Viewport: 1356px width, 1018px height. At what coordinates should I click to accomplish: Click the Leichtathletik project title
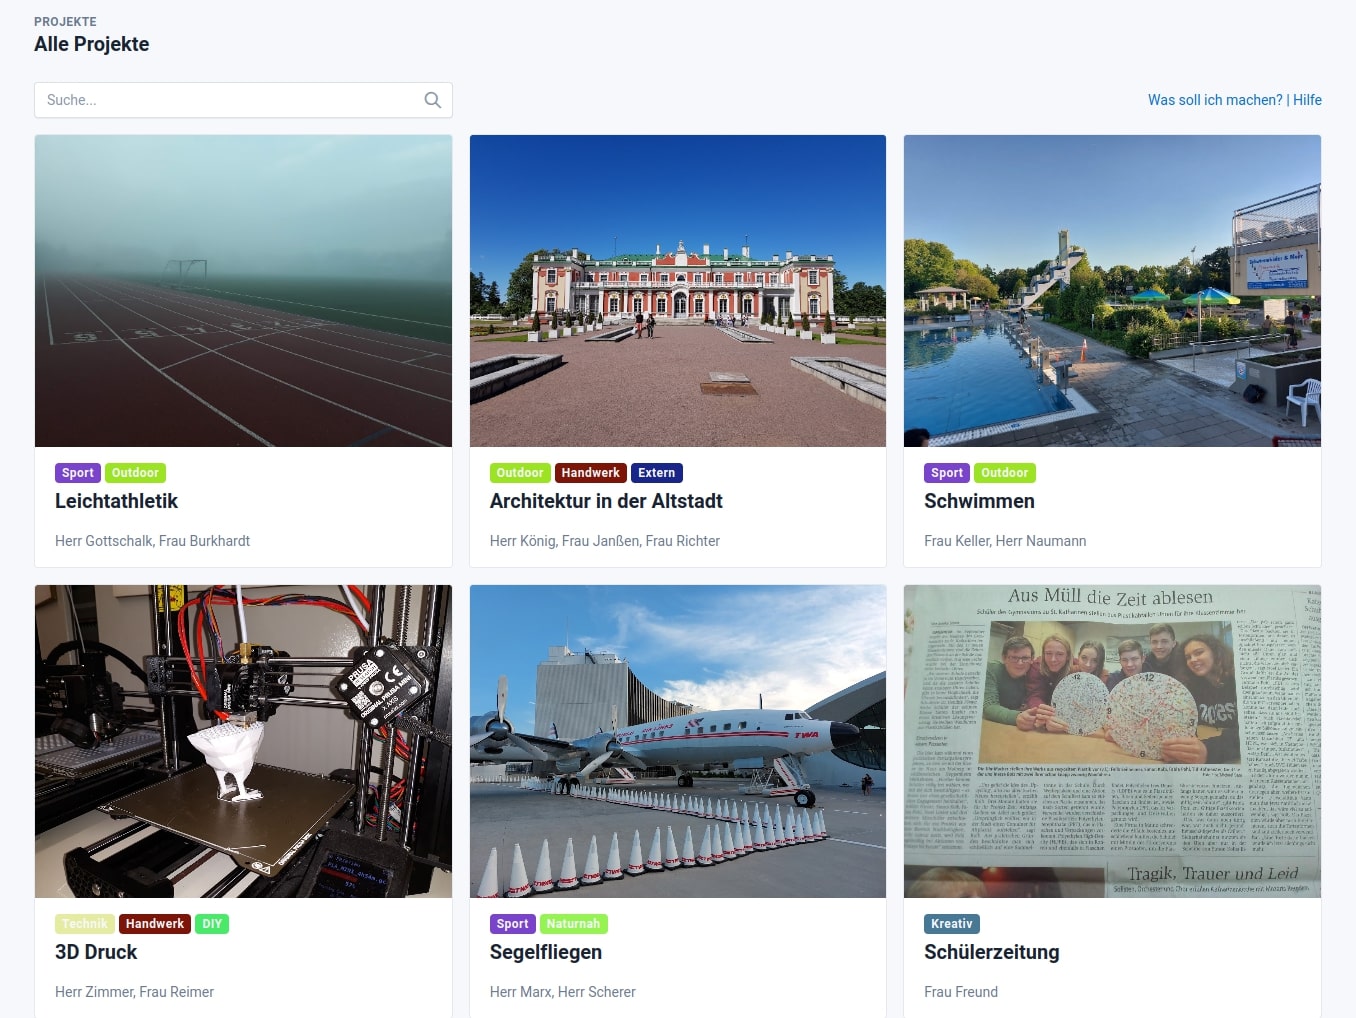pyautogui.click(x=116, y=501)
